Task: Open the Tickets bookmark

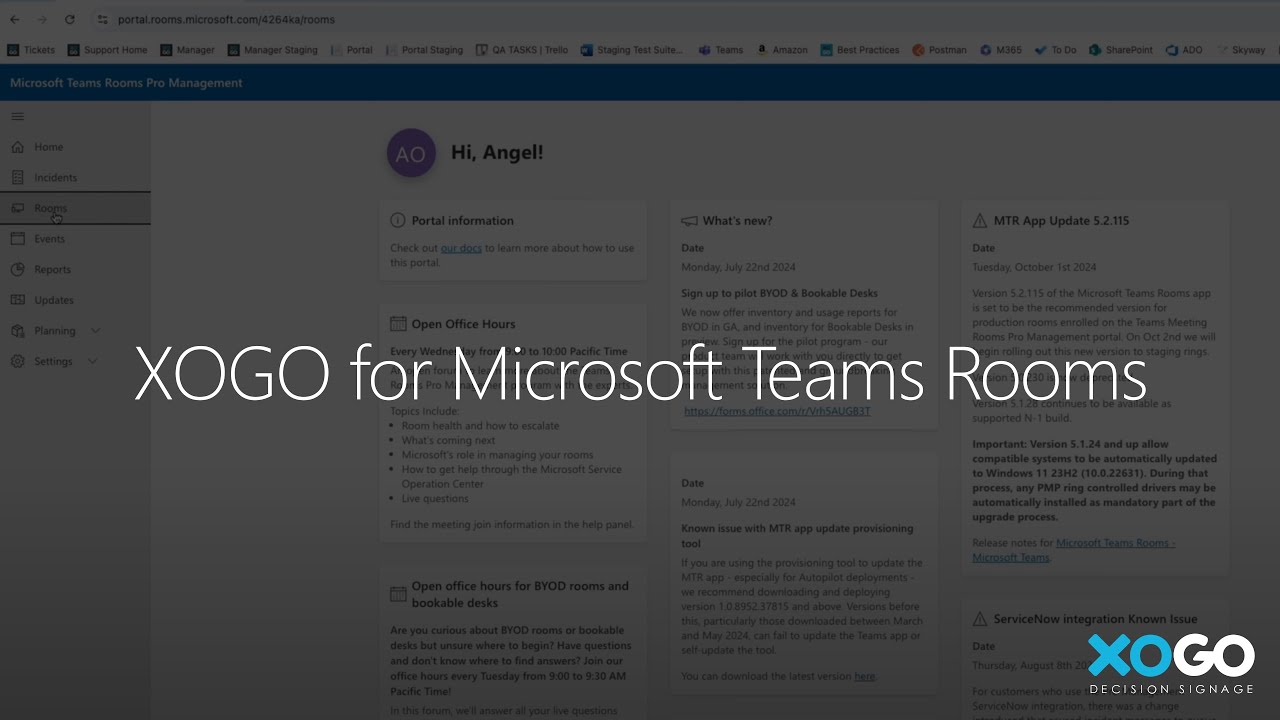Action: coord(31,50)
